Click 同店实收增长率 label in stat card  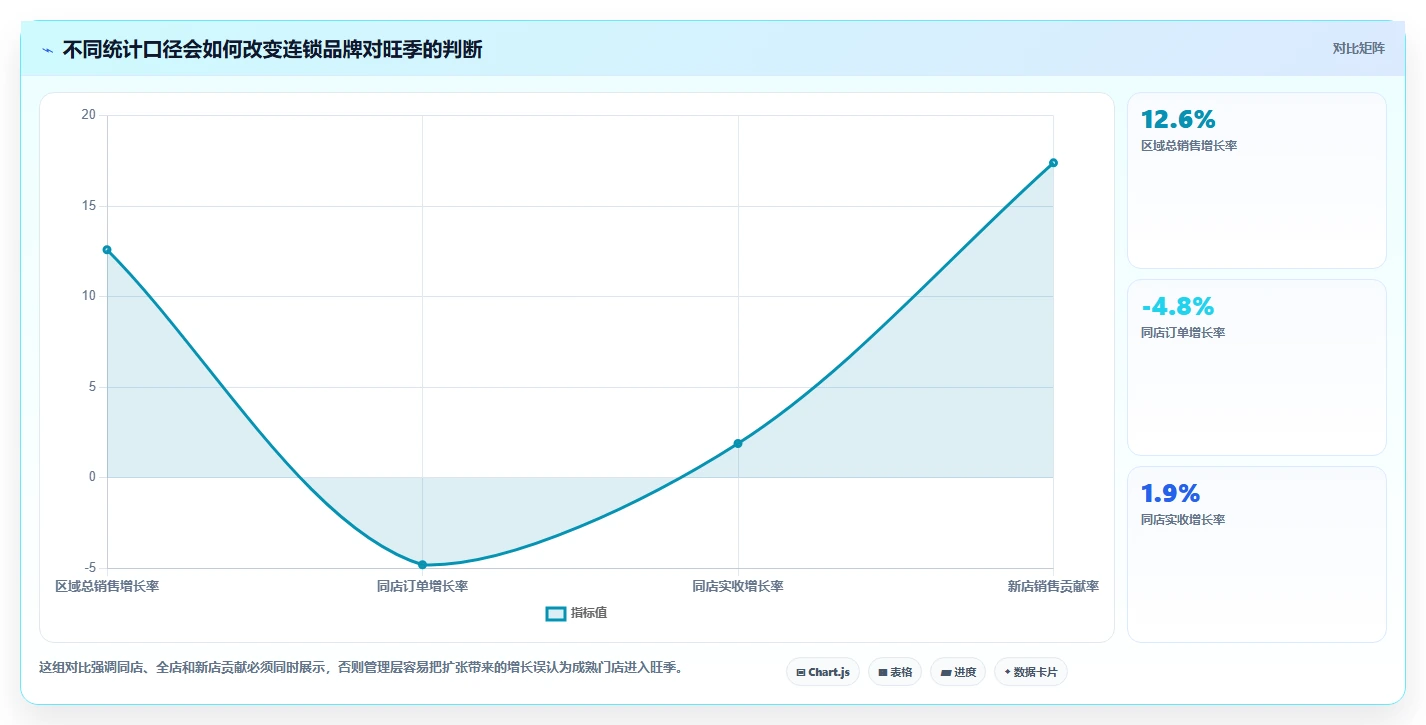(1183, 520)
